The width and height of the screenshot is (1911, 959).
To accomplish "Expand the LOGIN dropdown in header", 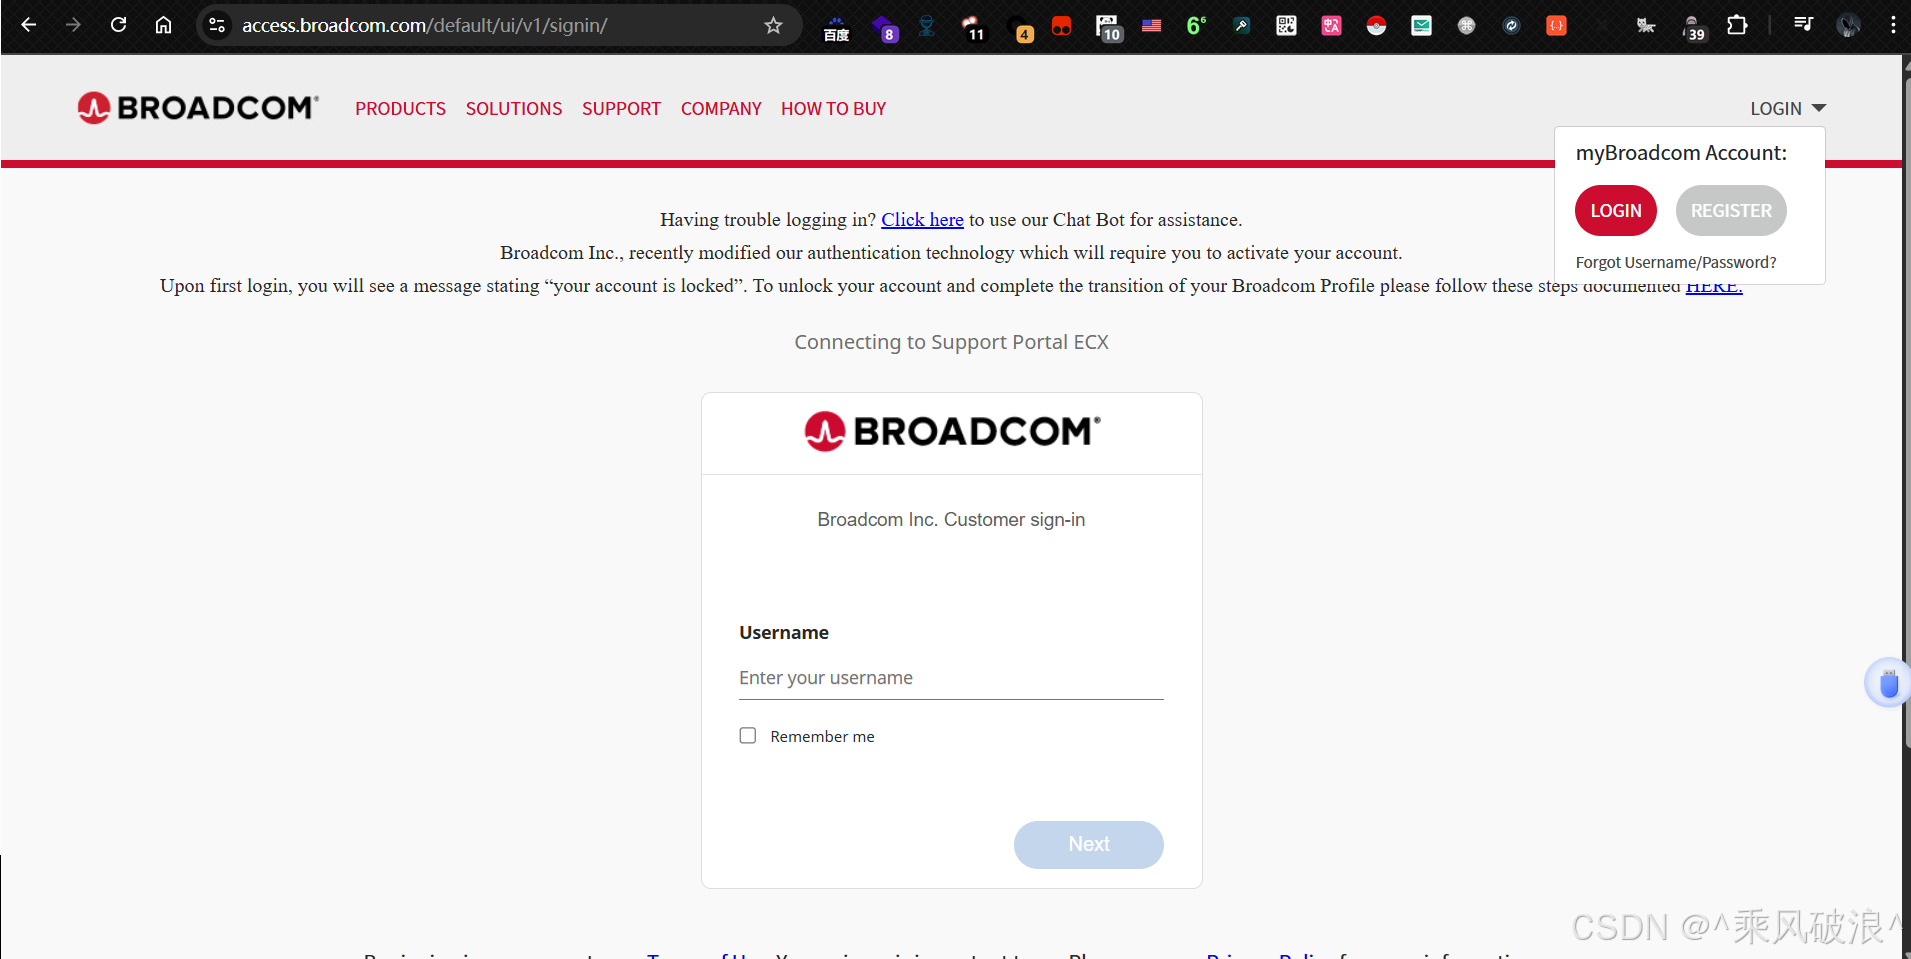I will point(1788,108).
